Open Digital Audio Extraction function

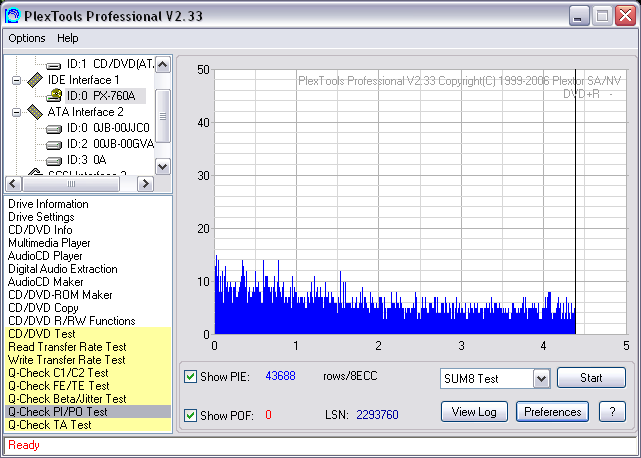point(63,269)
